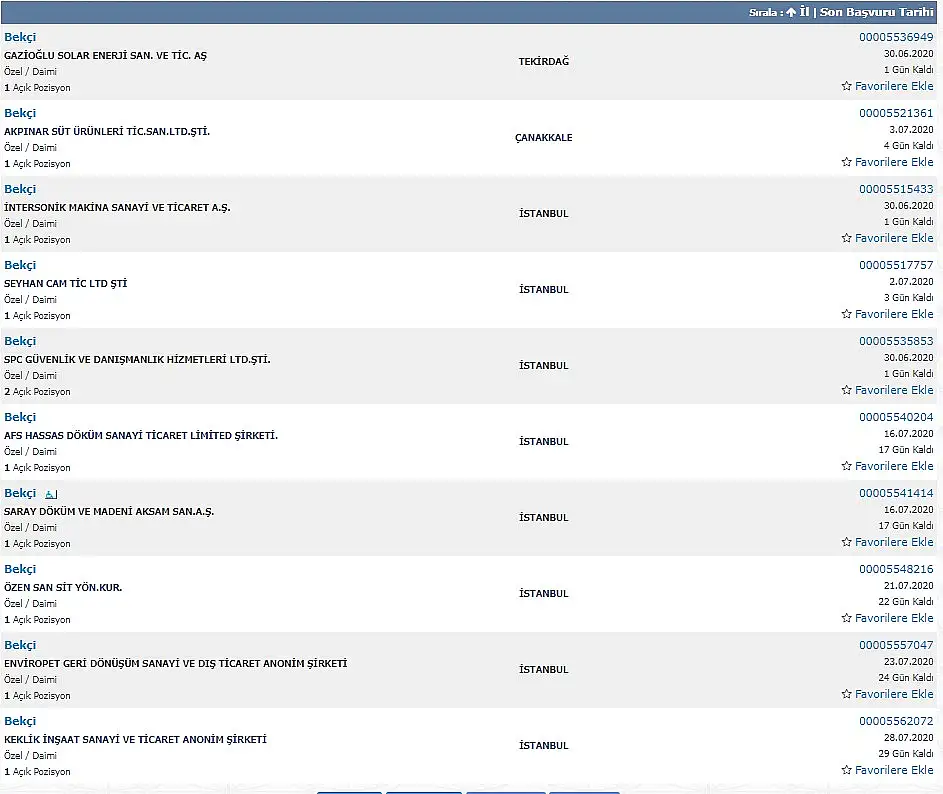The image size is (943, 794).
Task: Click the accessibility icon next to SARAY DÖKÜM's Bekçi
Action: pyautogui.click(x=51, y=494)
